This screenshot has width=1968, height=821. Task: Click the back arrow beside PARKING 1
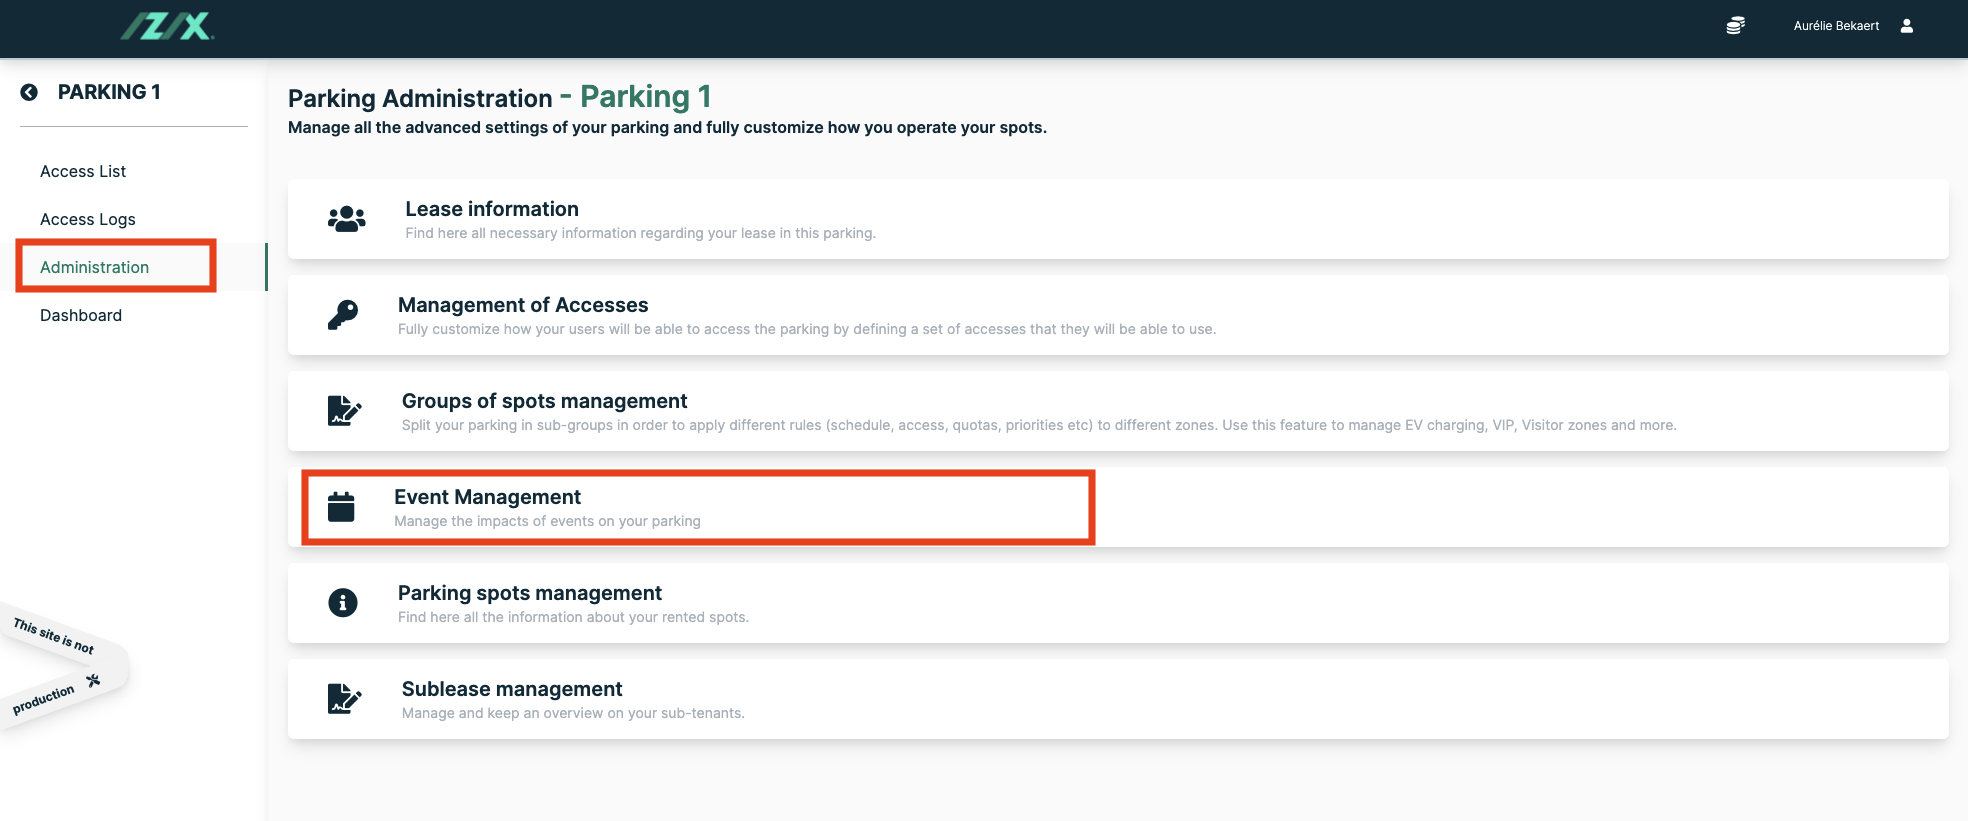[x=29, y=92]
